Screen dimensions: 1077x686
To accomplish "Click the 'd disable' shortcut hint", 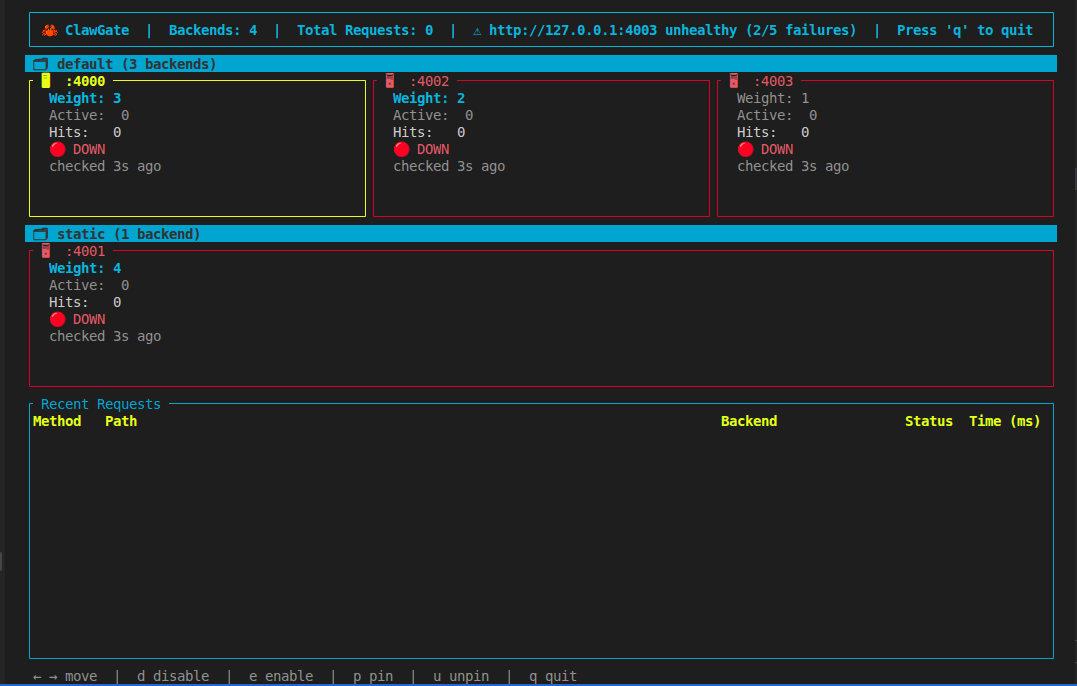I will [x=173, y=676].
